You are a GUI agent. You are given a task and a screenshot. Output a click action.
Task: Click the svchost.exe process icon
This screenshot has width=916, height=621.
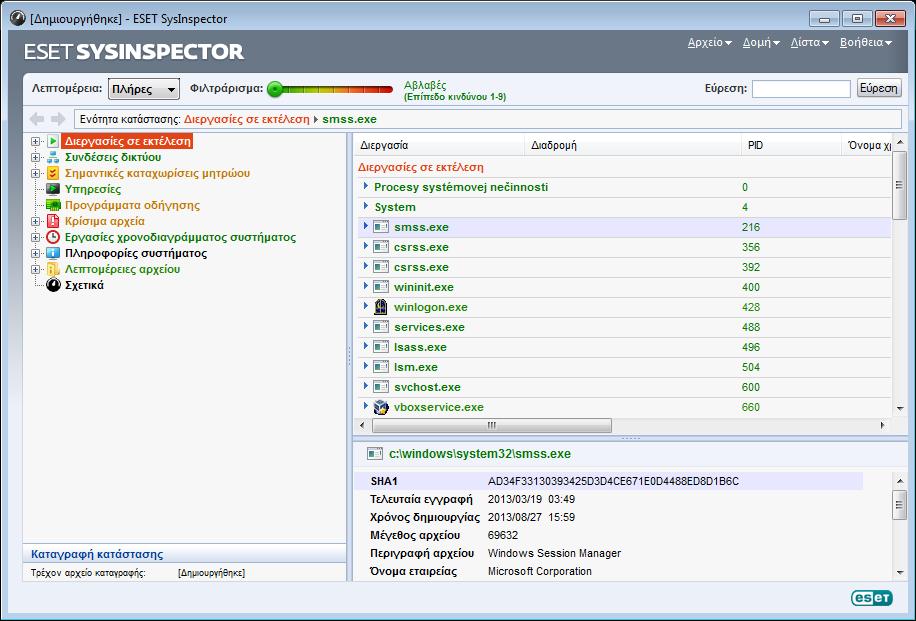click(381, 387)
